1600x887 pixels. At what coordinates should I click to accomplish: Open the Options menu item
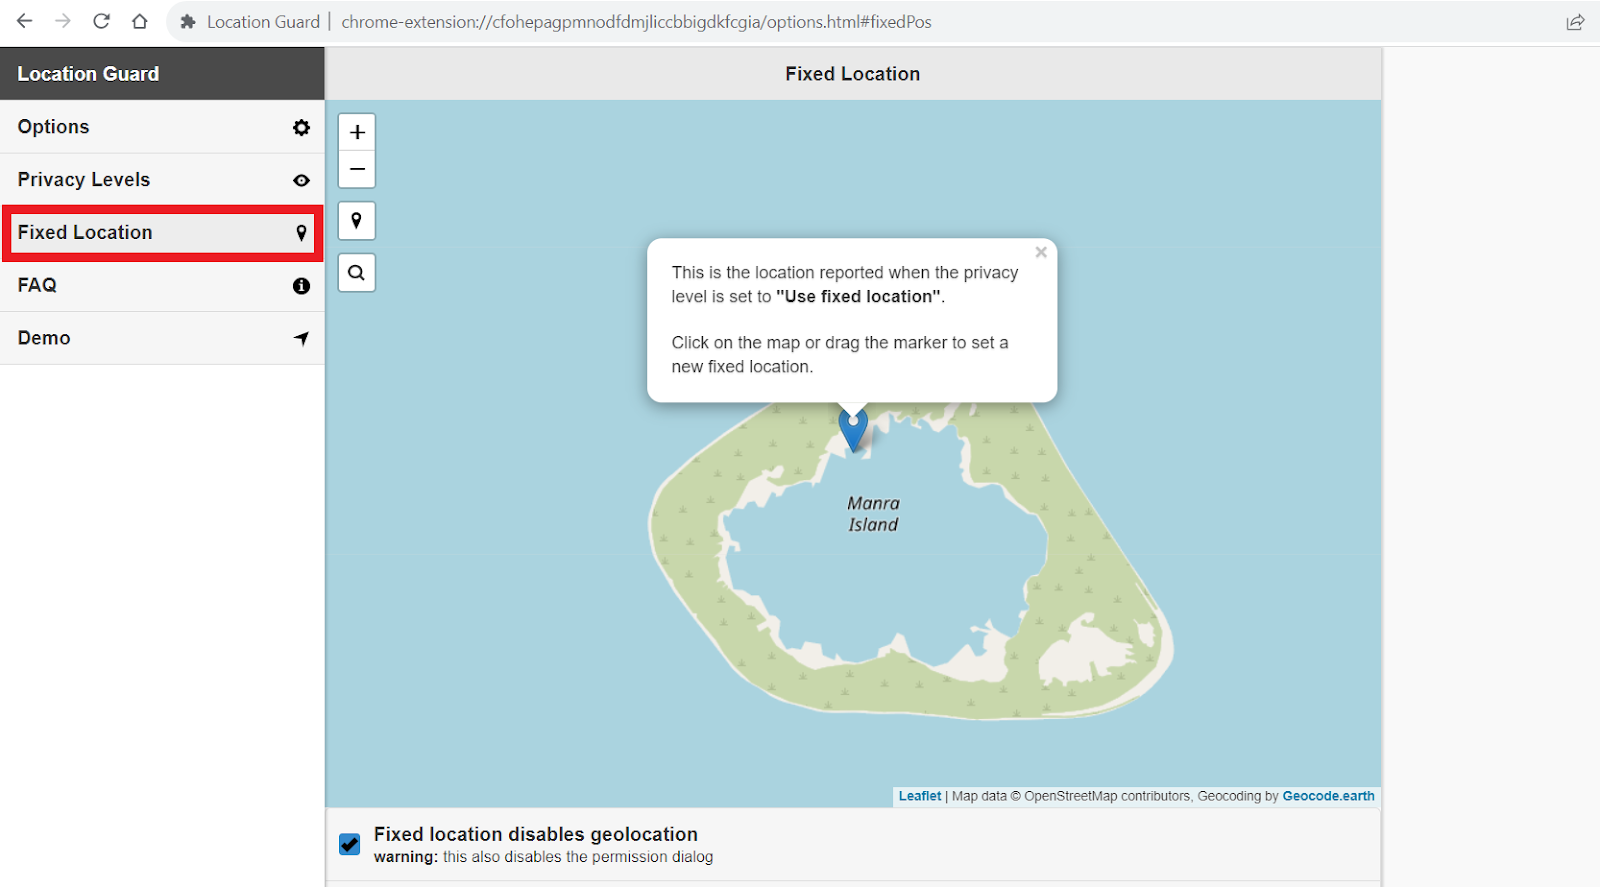click(162, 127)
